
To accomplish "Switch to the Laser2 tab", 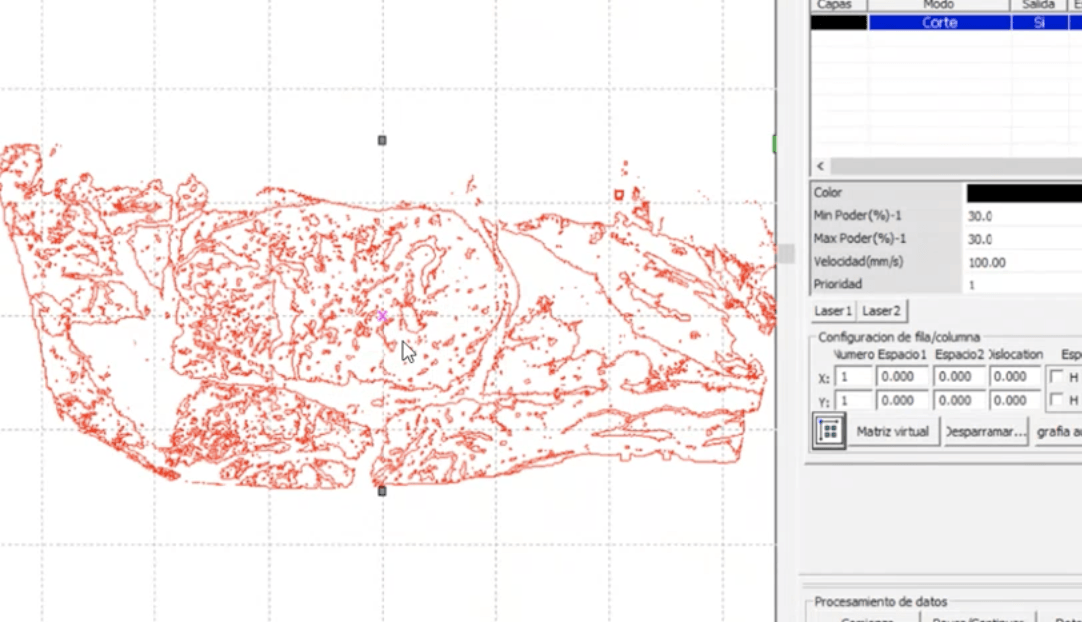I will 881,311.
